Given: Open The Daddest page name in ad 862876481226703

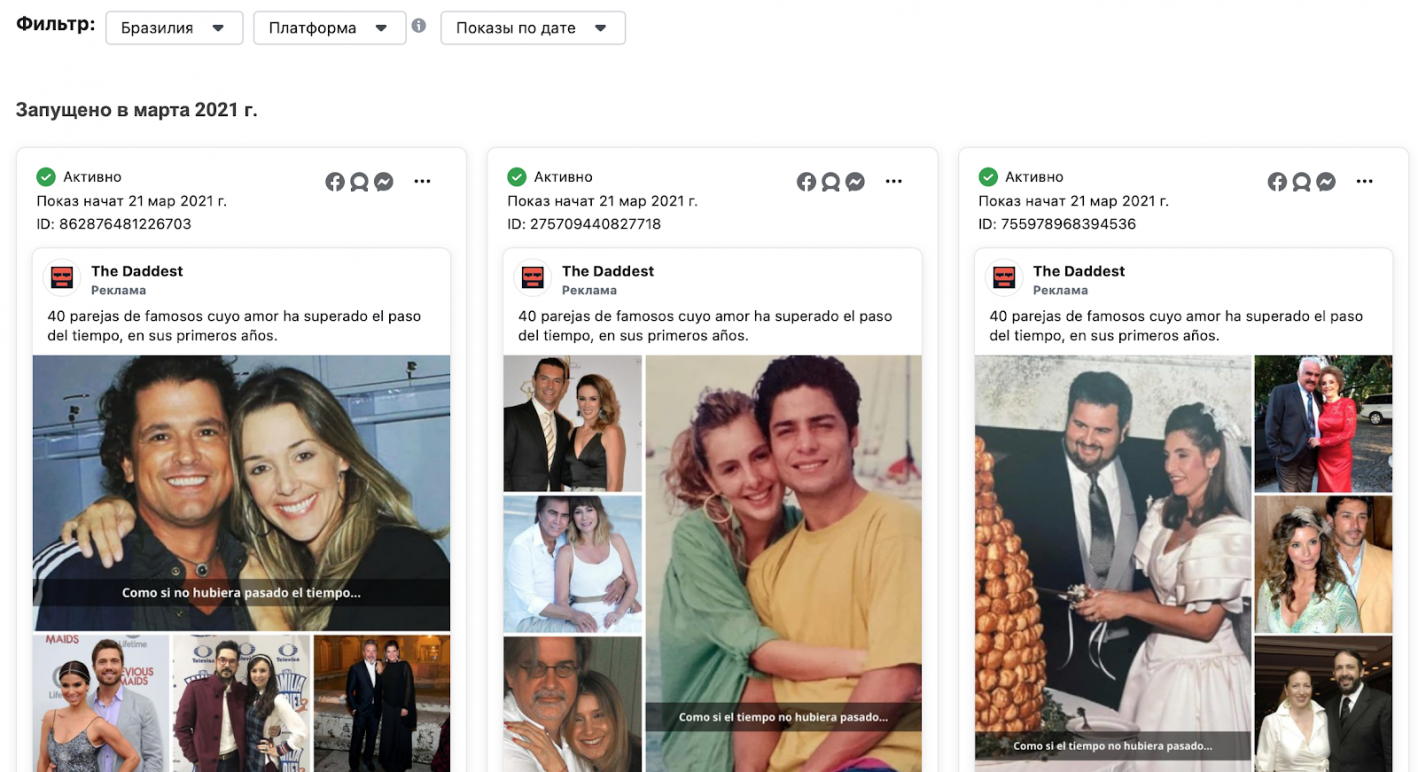Looking at the screenshot, I should click(137, 271).
